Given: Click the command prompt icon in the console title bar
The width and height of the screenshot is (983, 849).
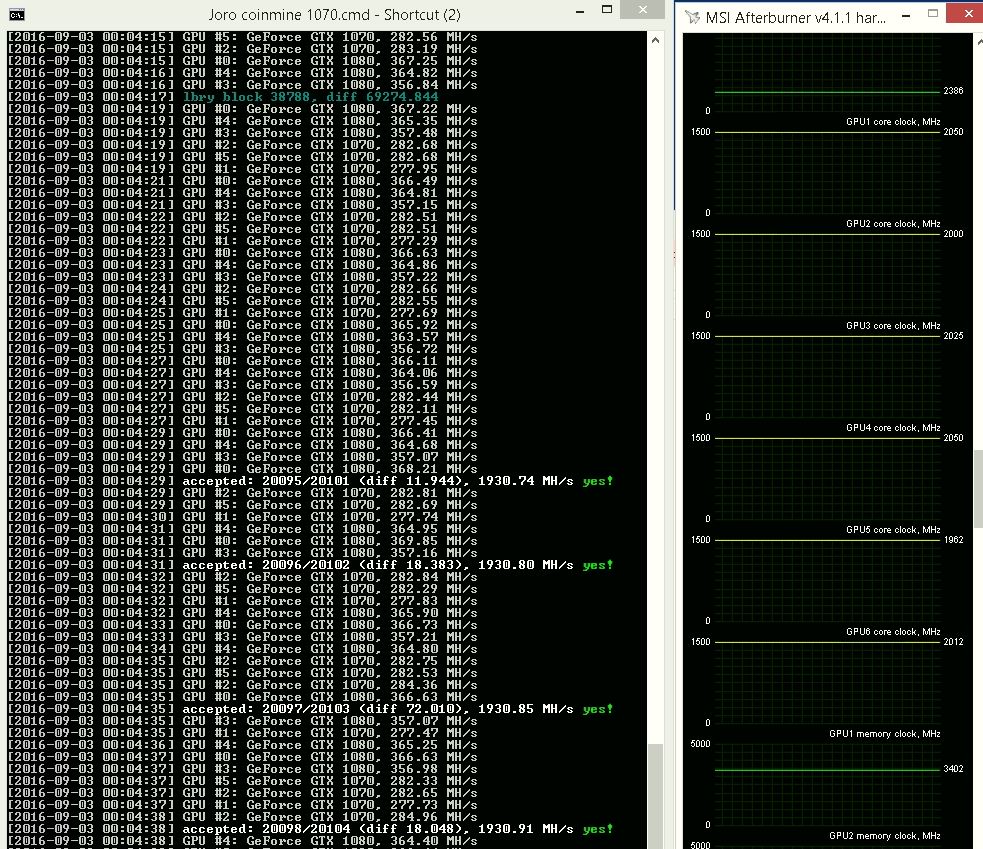Looking at the screenshot, I should point(17,14).
